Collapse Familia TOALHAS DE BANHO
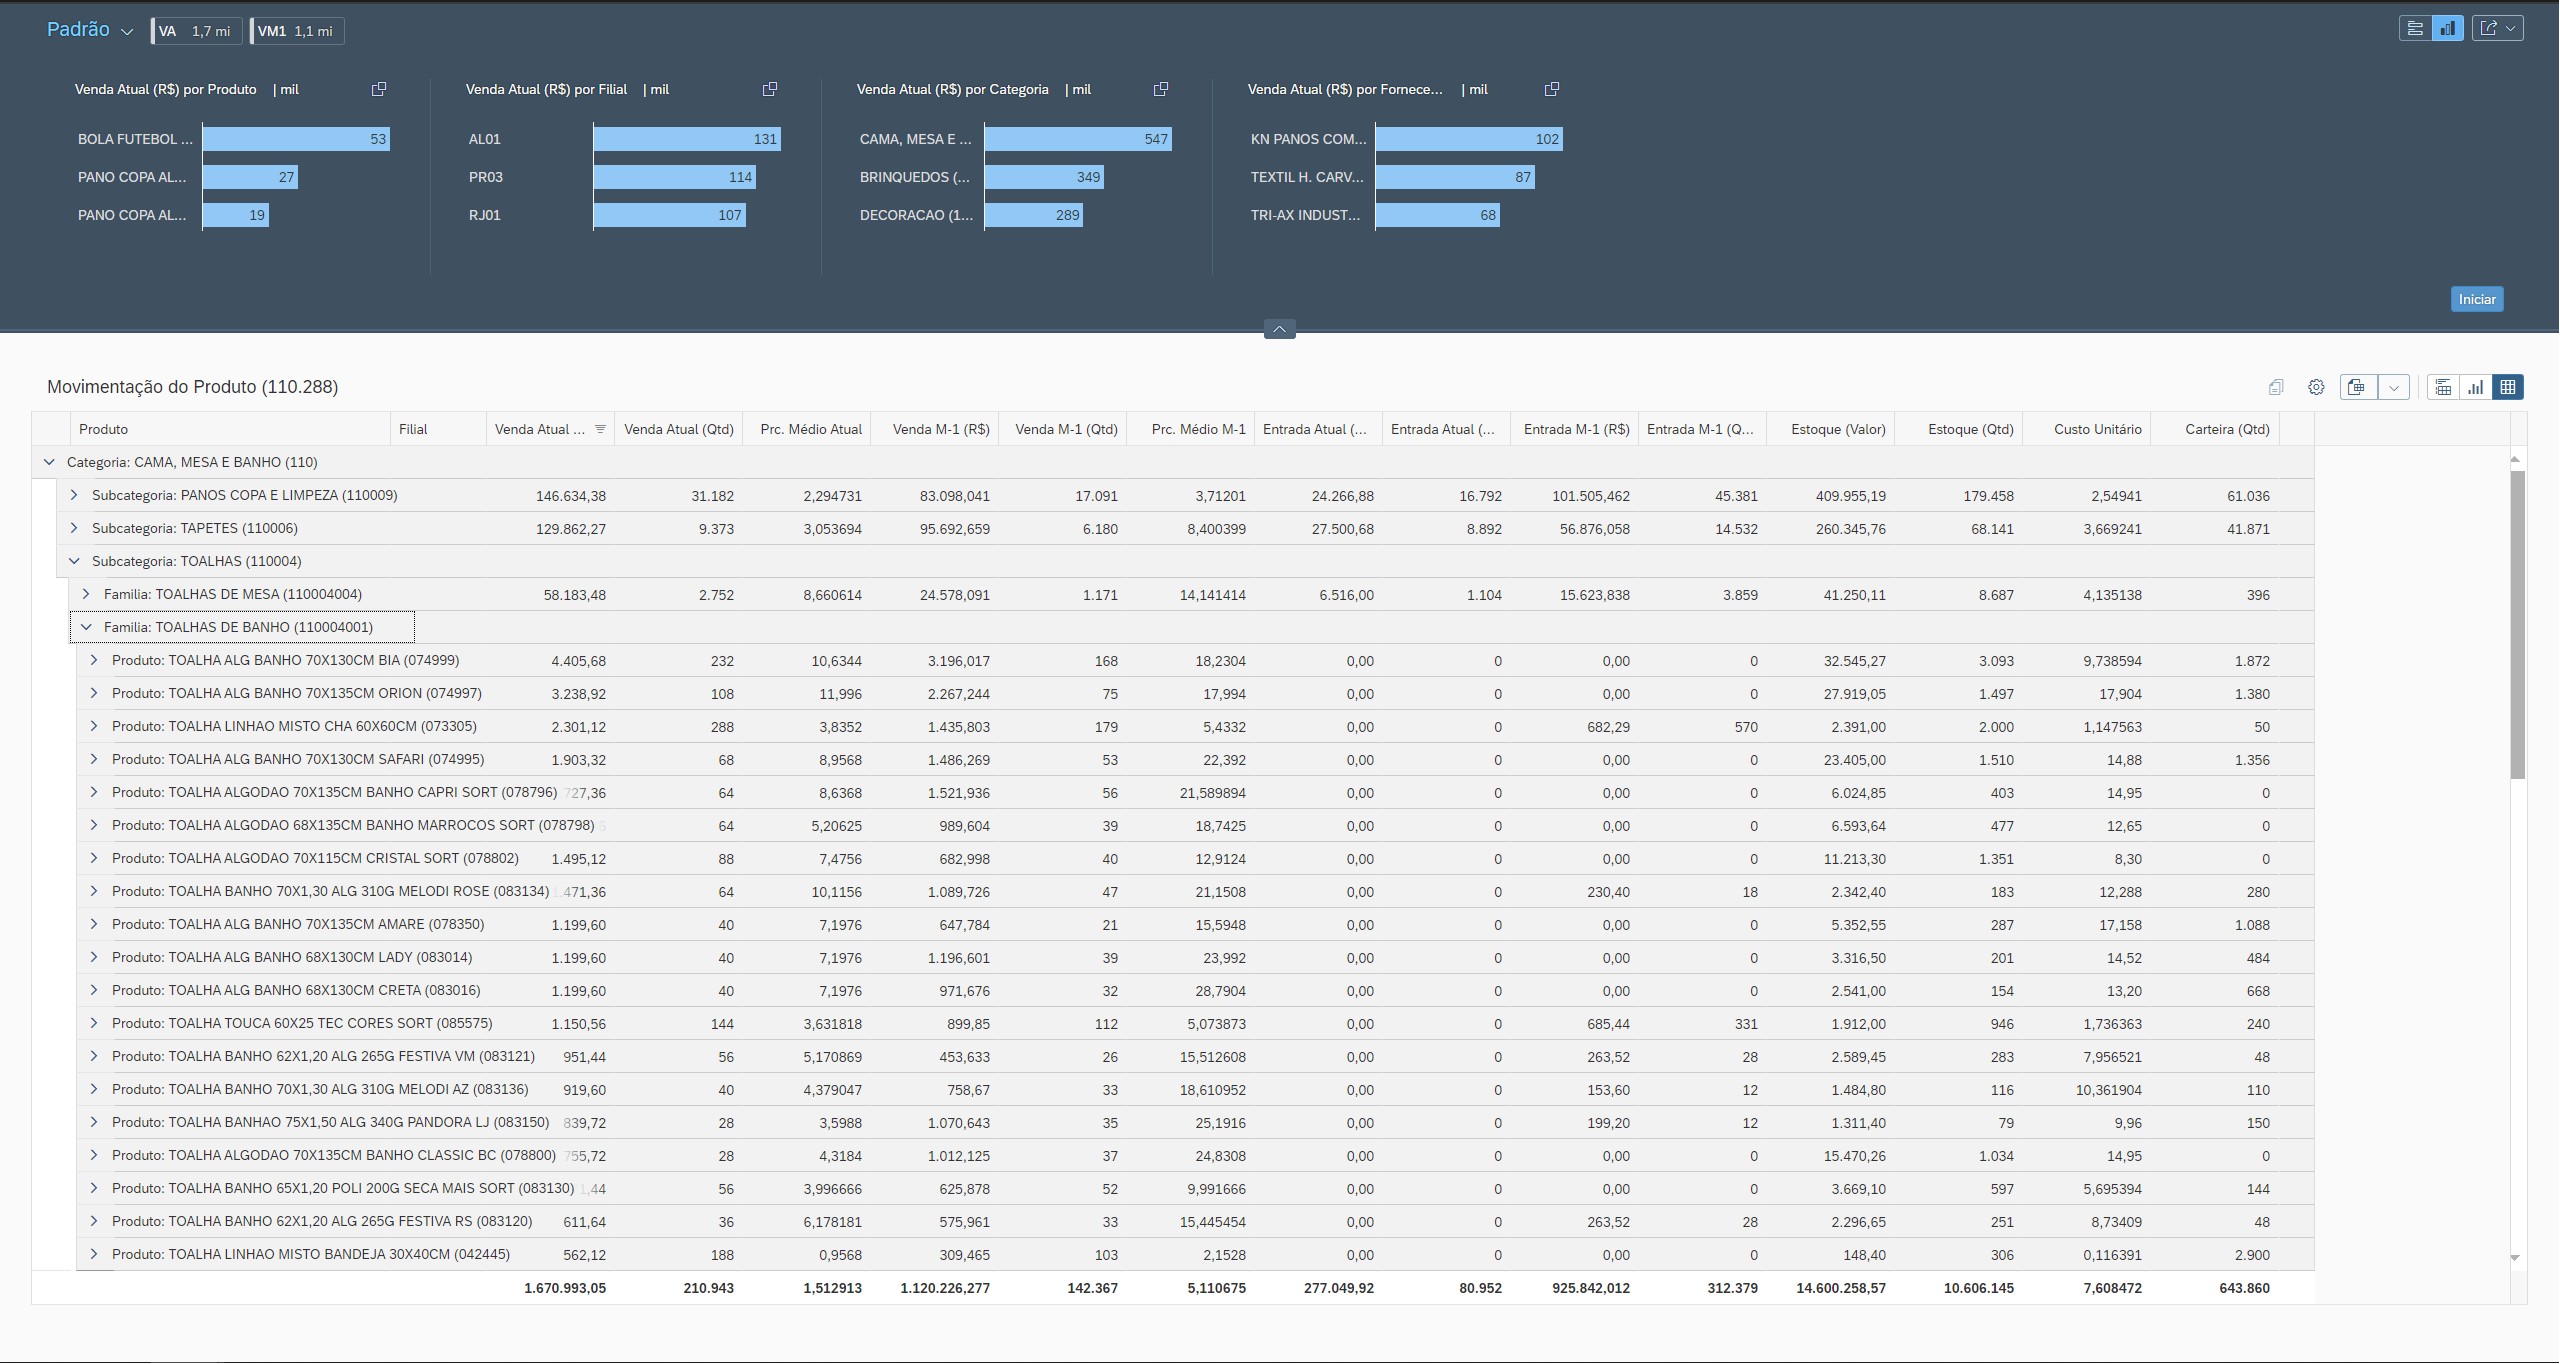 86,627
